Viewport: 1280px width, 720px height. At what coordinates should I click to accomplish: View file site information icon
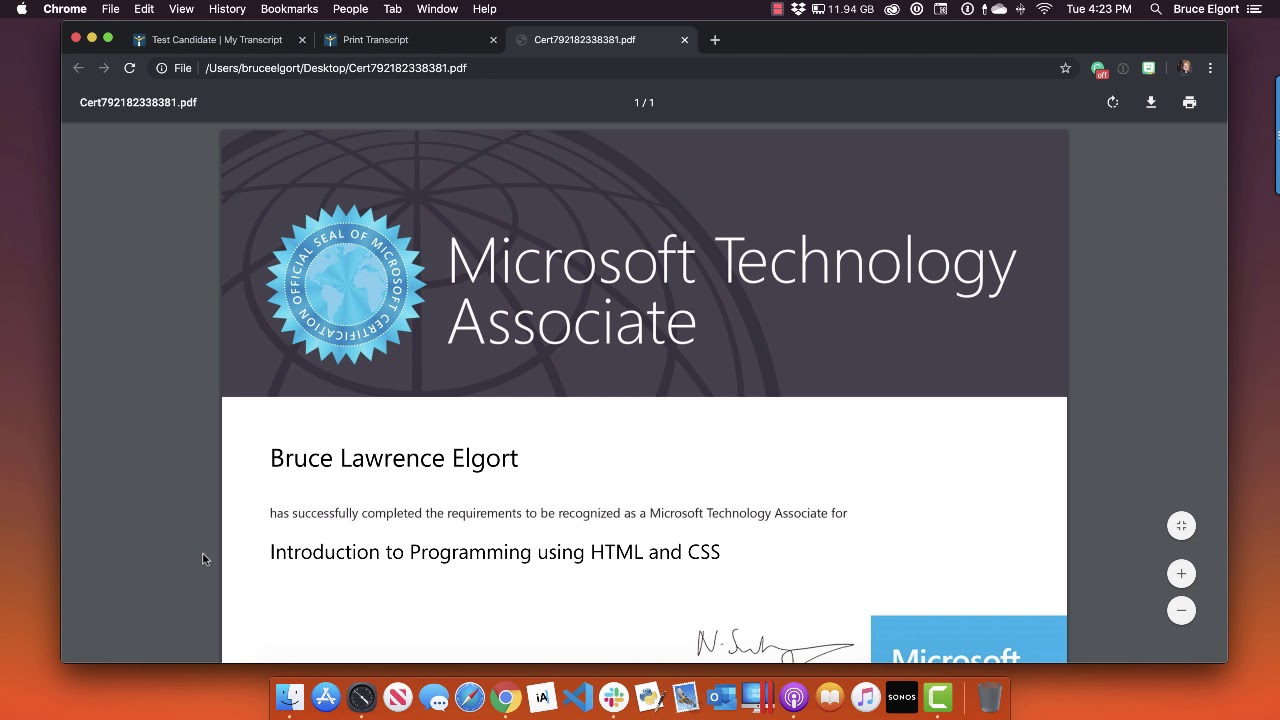point(161,68)
